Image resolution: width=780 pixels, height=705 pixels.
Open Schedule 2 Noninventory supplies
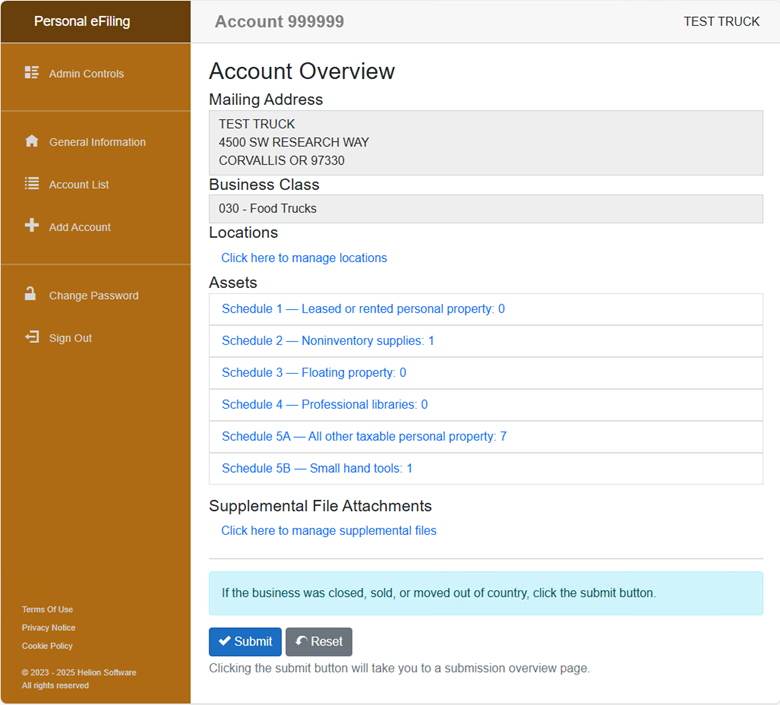pos(328,341)
